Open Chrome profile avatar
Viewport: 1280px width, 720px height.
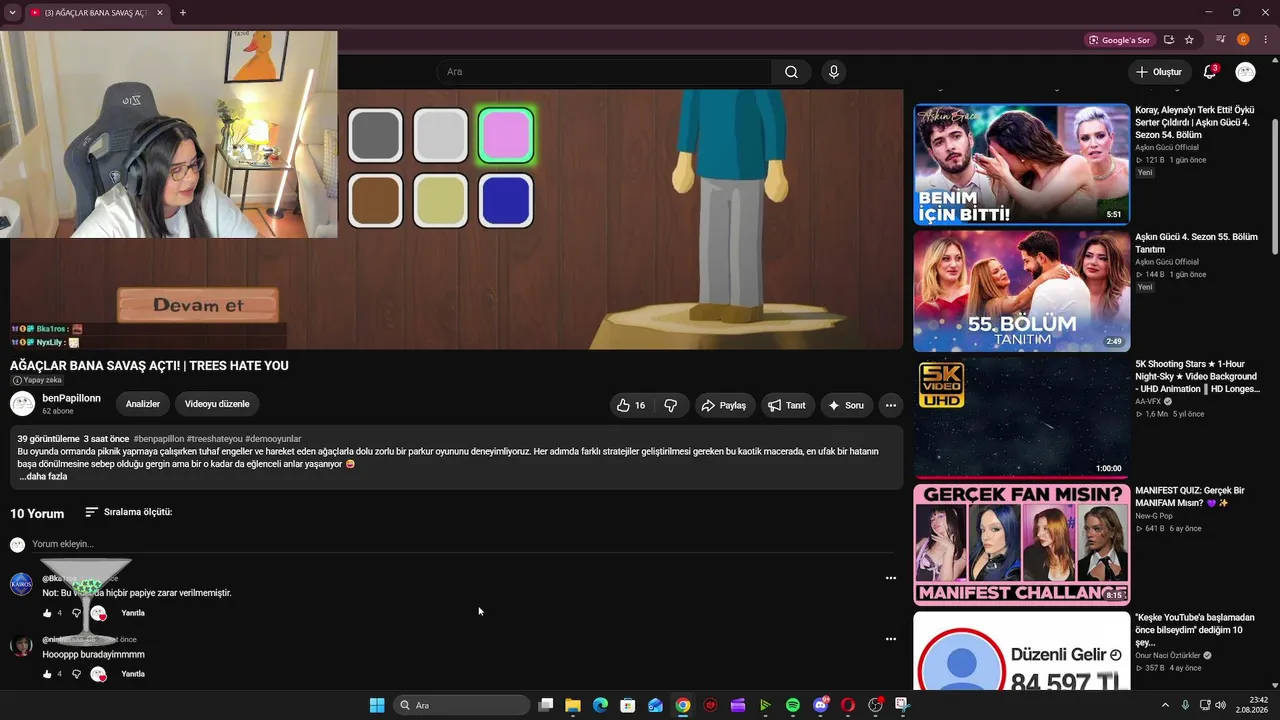pyautogui.click(x=1243, y=40)
